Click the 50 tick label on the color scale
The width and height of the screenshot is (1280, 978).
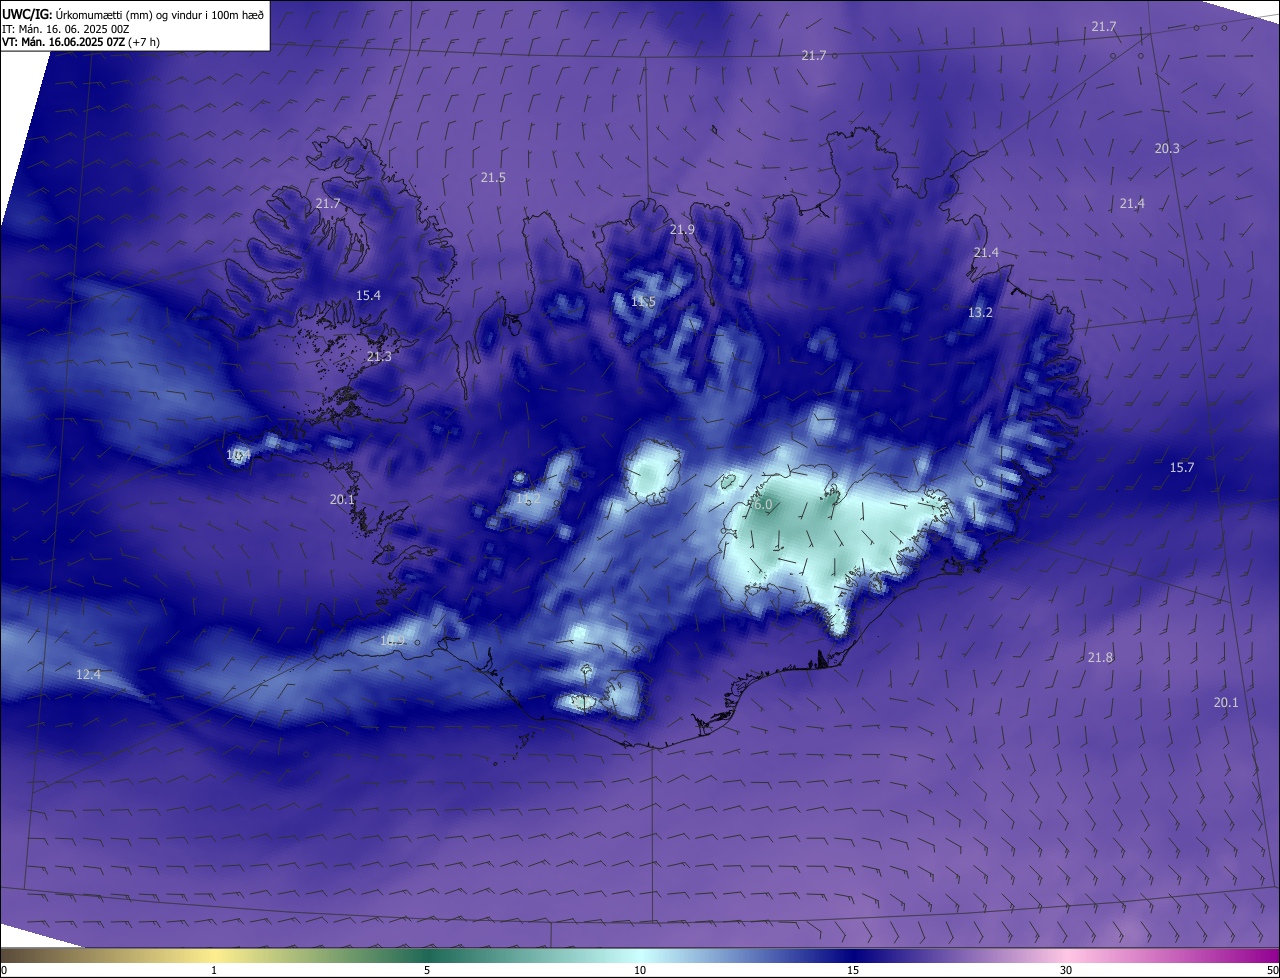point(1272,970)
